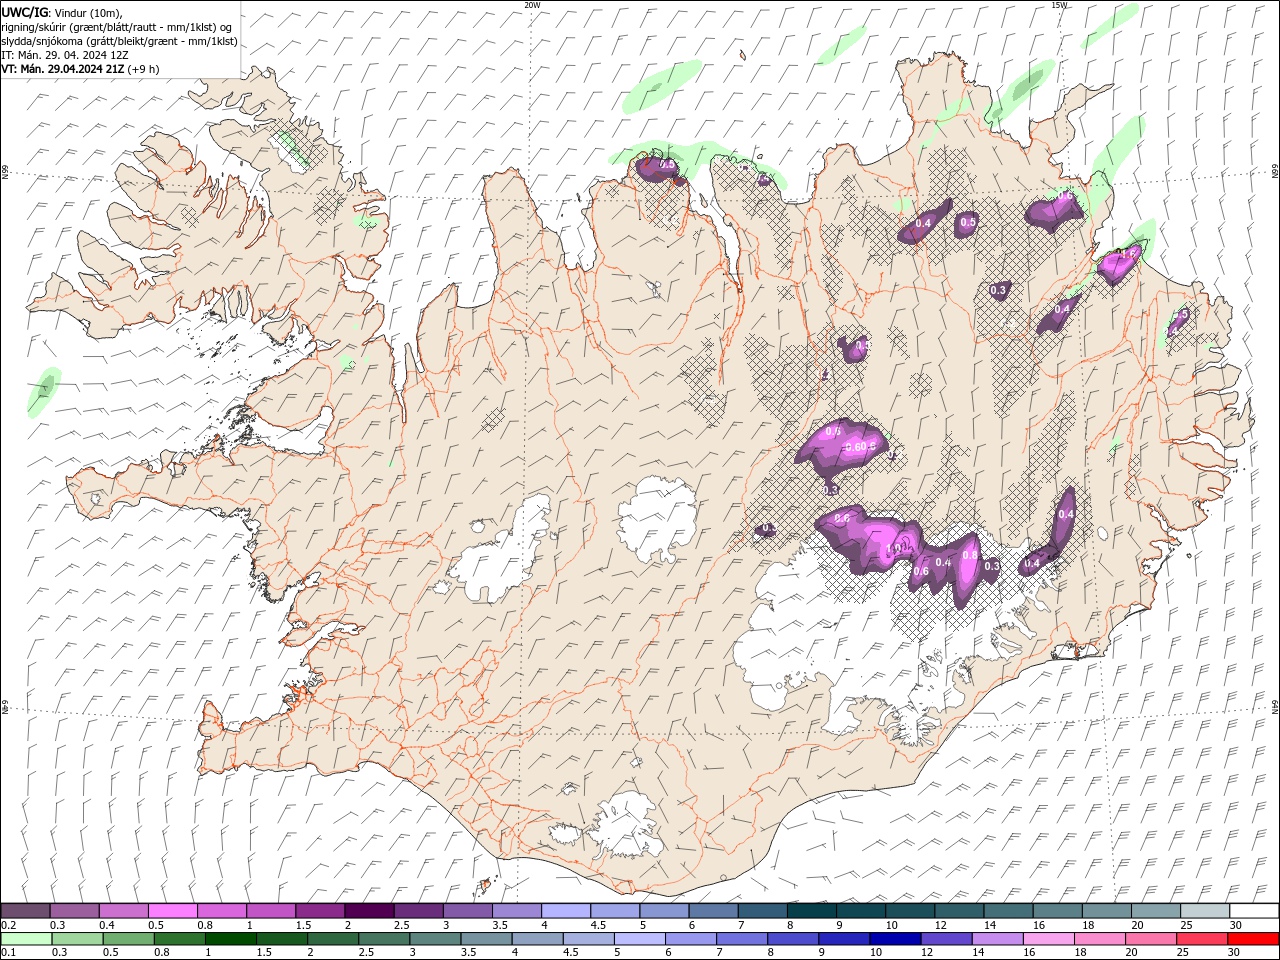Select the bright pink 0.5 upper legend swatch
This screenshot has height=960, width=1280.
[172, 910]
